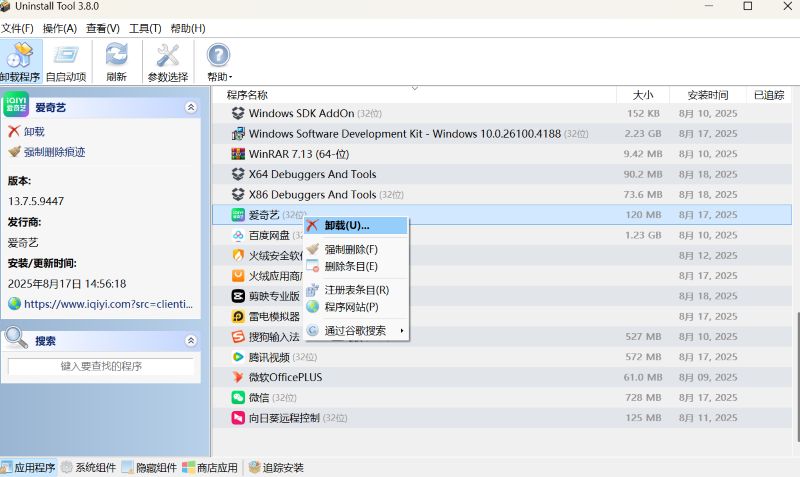
Task: Switch to the 追踪安装 bottom tab
Action: pos(276,467)
